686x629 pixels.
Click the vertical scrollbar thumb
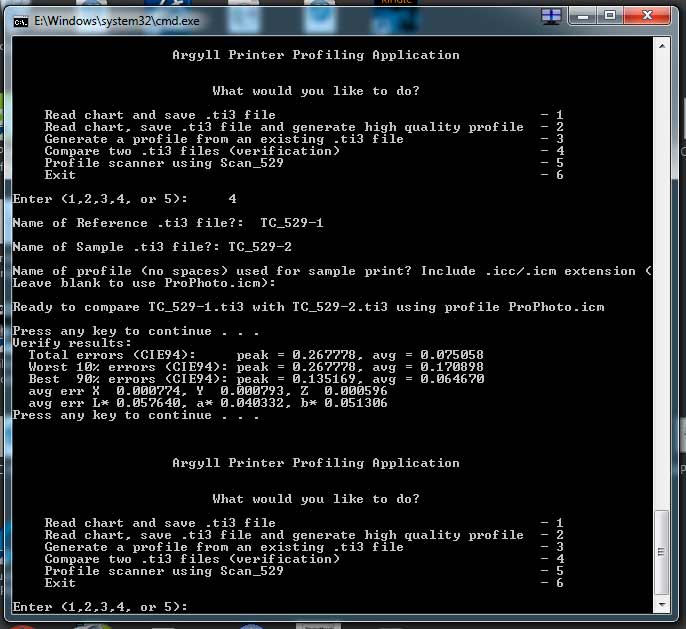tap(661, 553)
